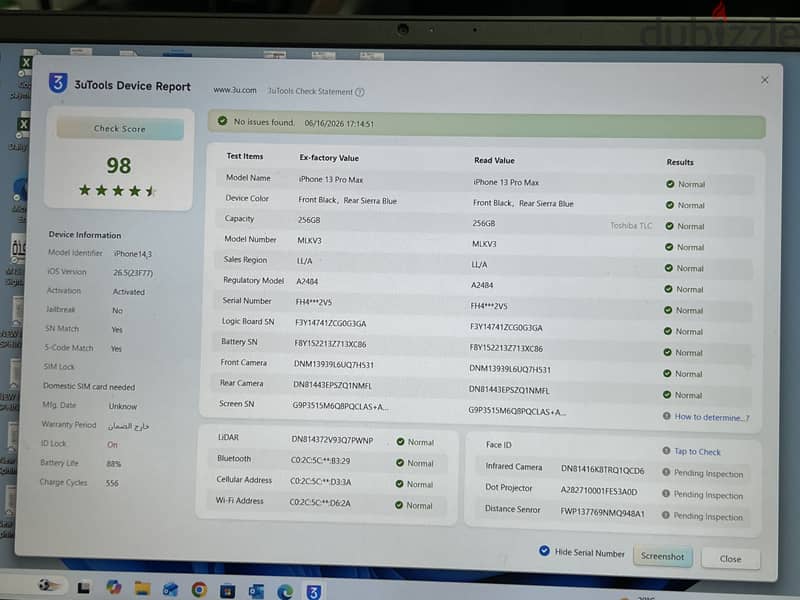Viewport: 800px width, 600px height.
Task: Open Microsoft Edge from the taskbar
Action: point(285,591)
